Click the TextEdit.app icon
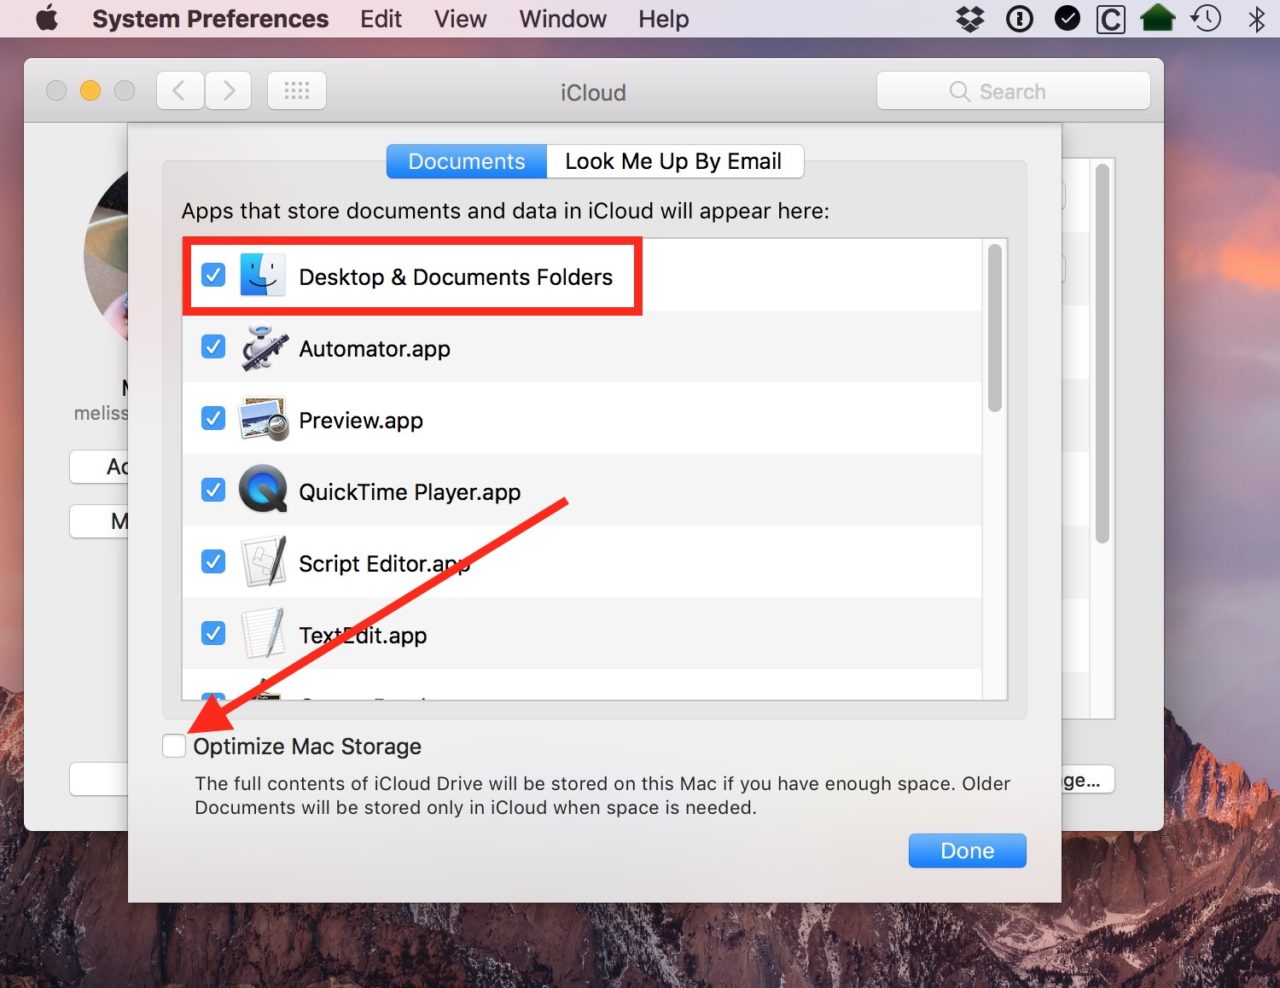This screenshot has width=1280, height=988. coord(264,634)
